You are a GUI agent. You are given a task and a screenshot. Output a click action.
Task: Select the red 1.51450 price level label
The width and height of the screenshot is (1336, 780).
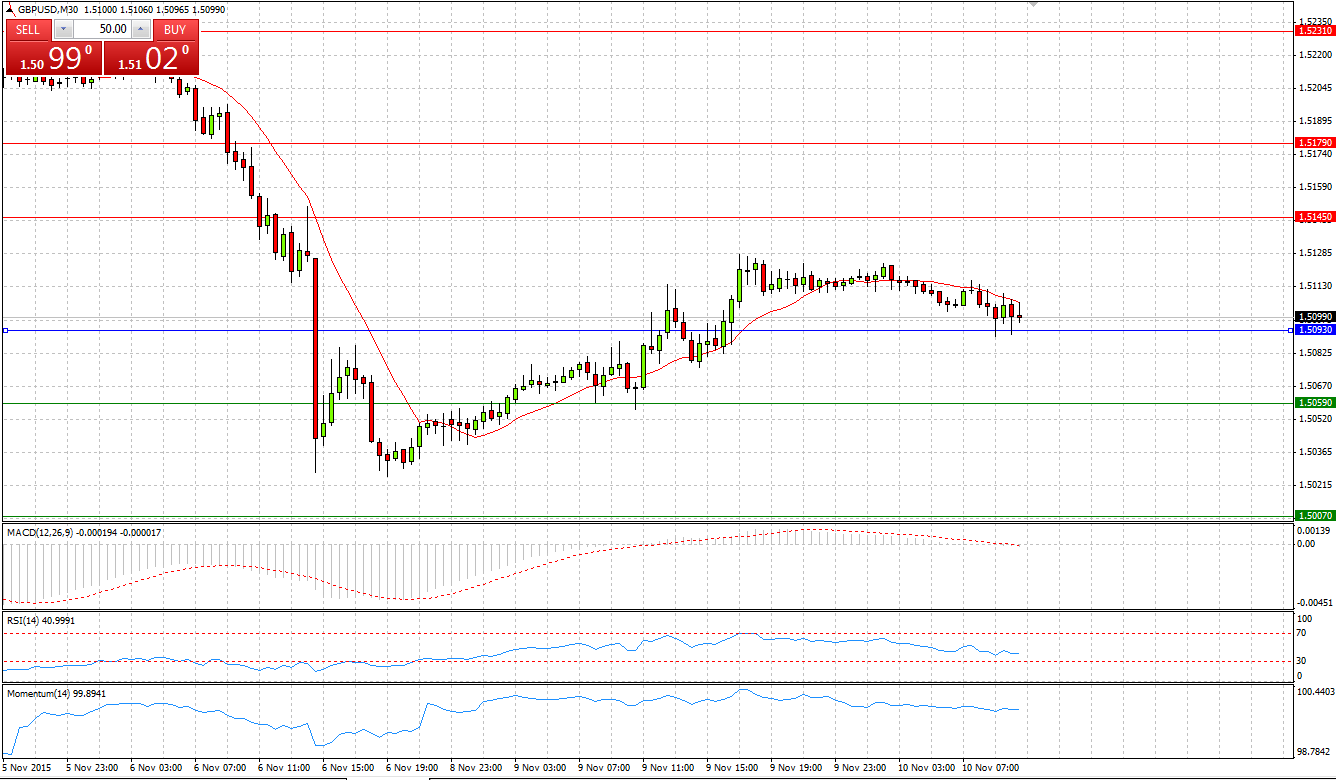[1314, 217]
